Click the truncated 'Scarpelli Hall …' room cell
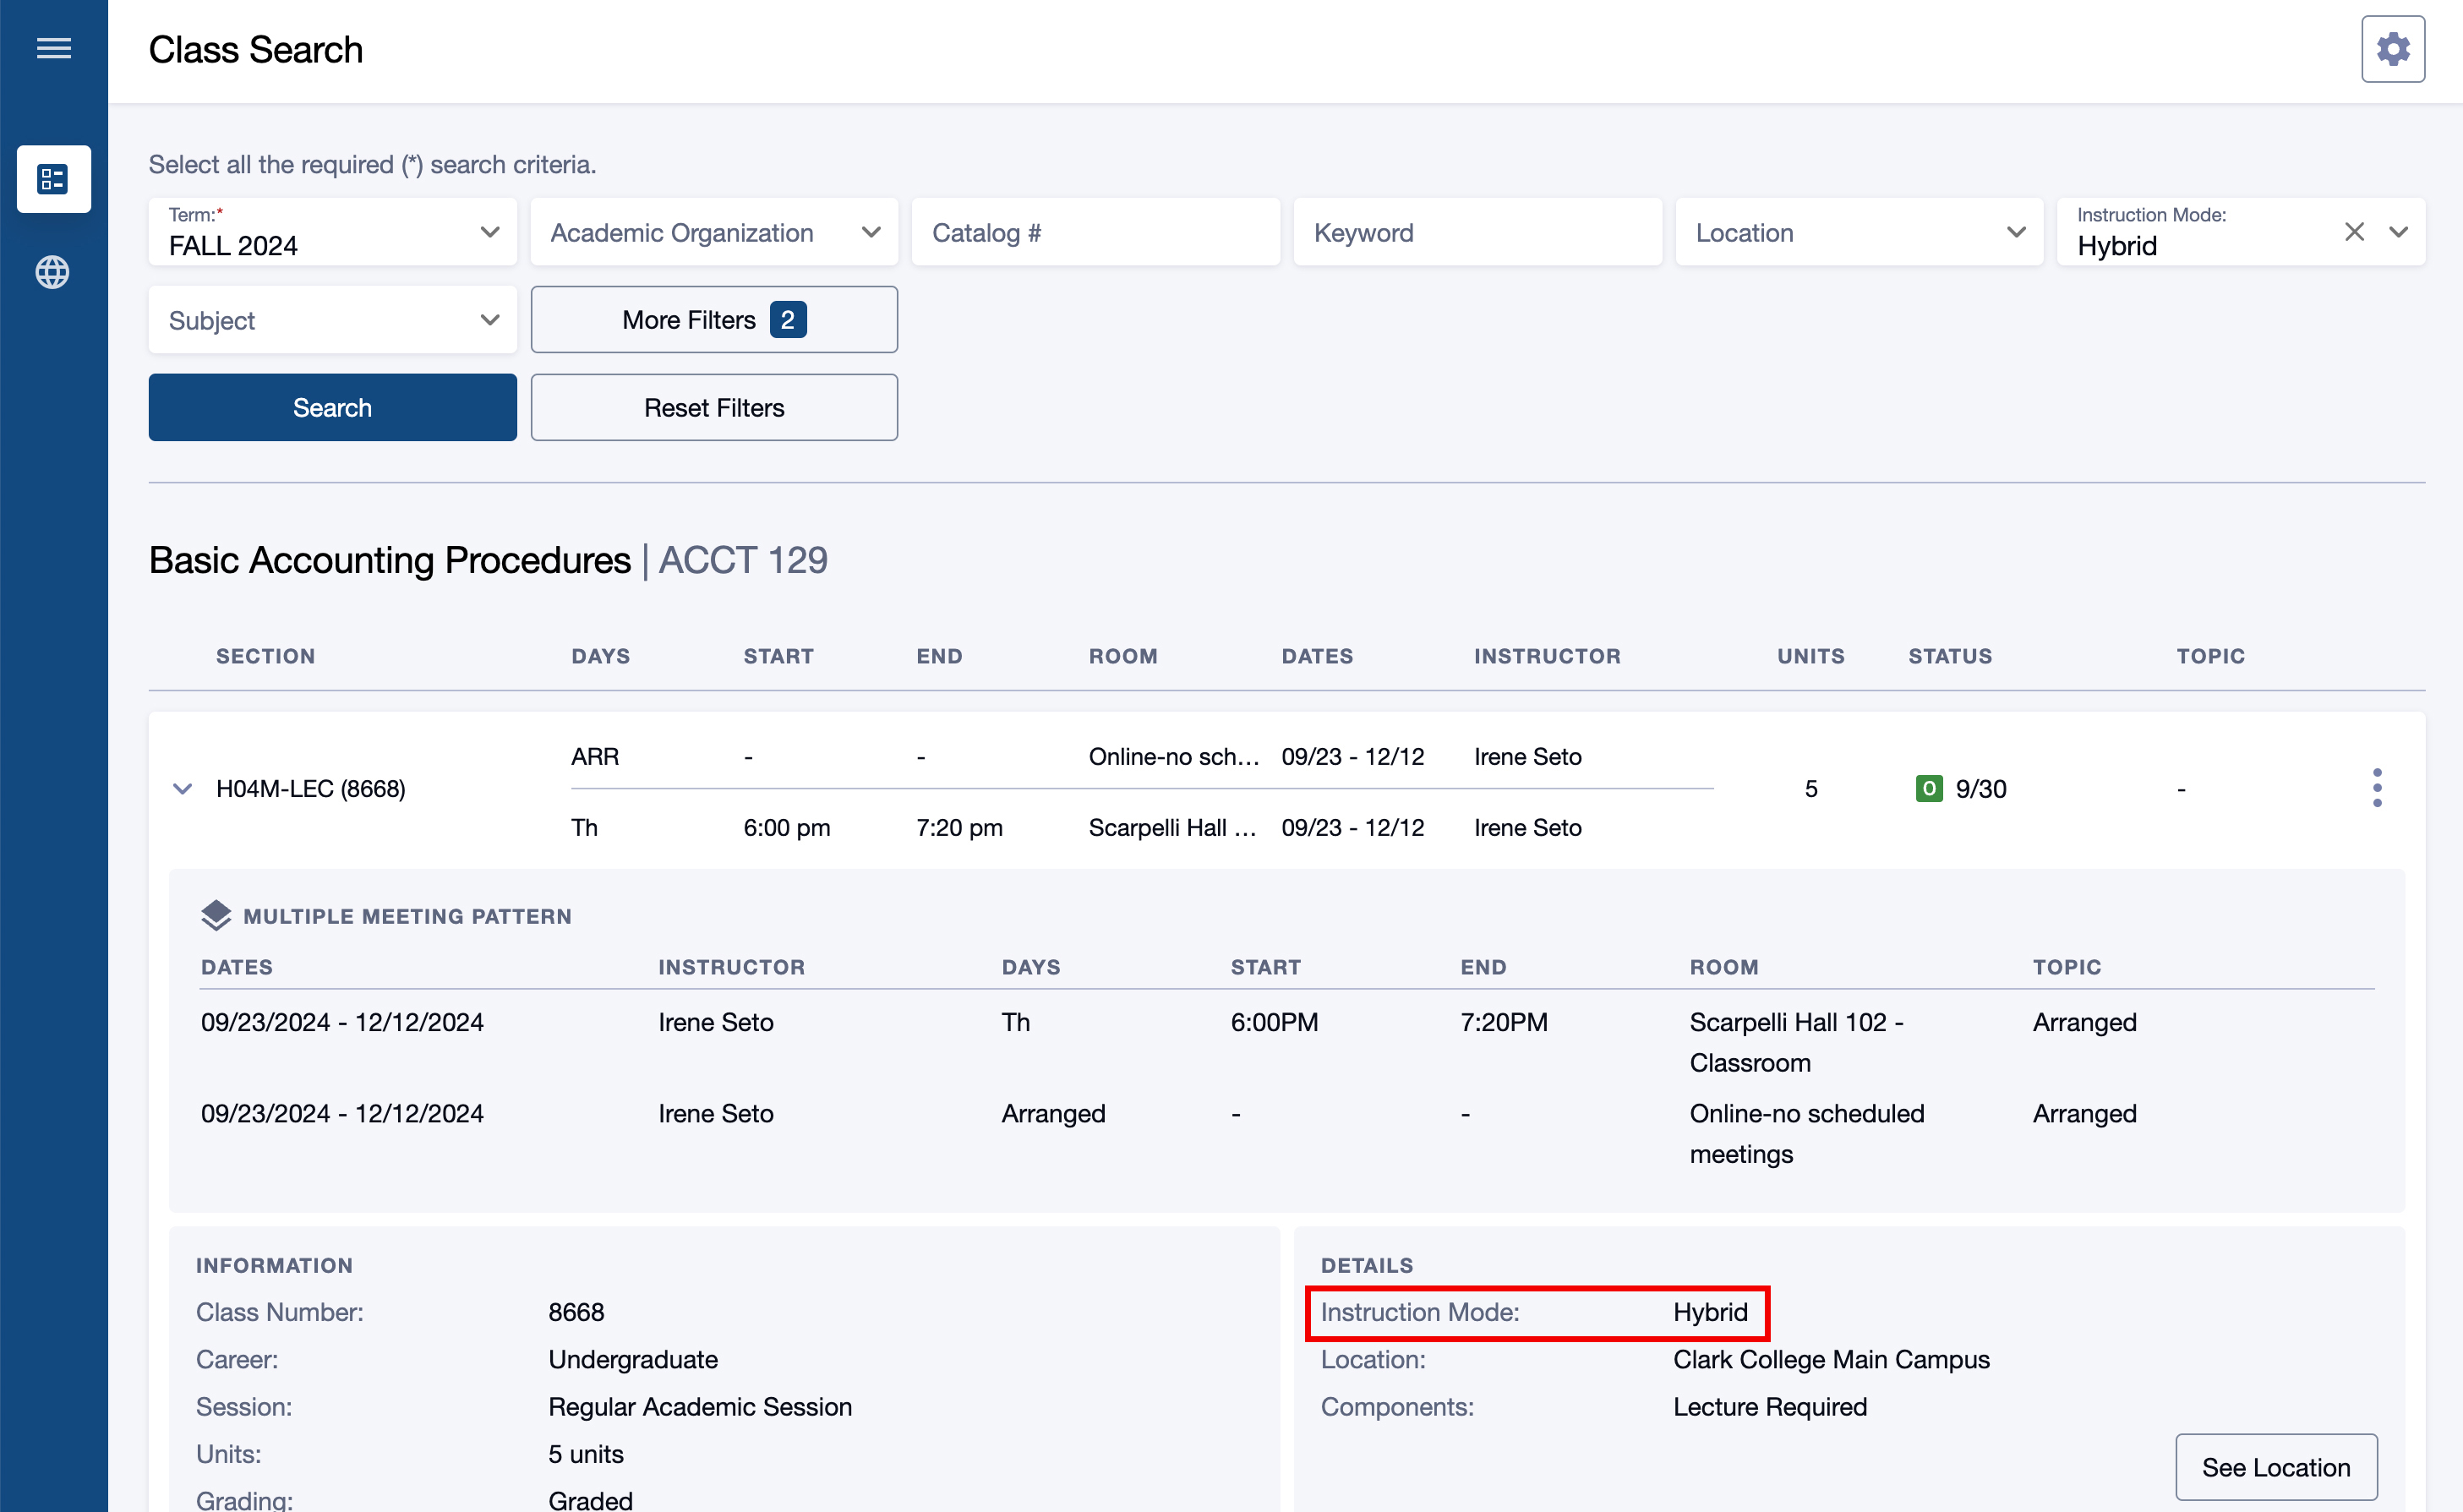This screenshot has height=1512, width=2463. coord(1172,827)
